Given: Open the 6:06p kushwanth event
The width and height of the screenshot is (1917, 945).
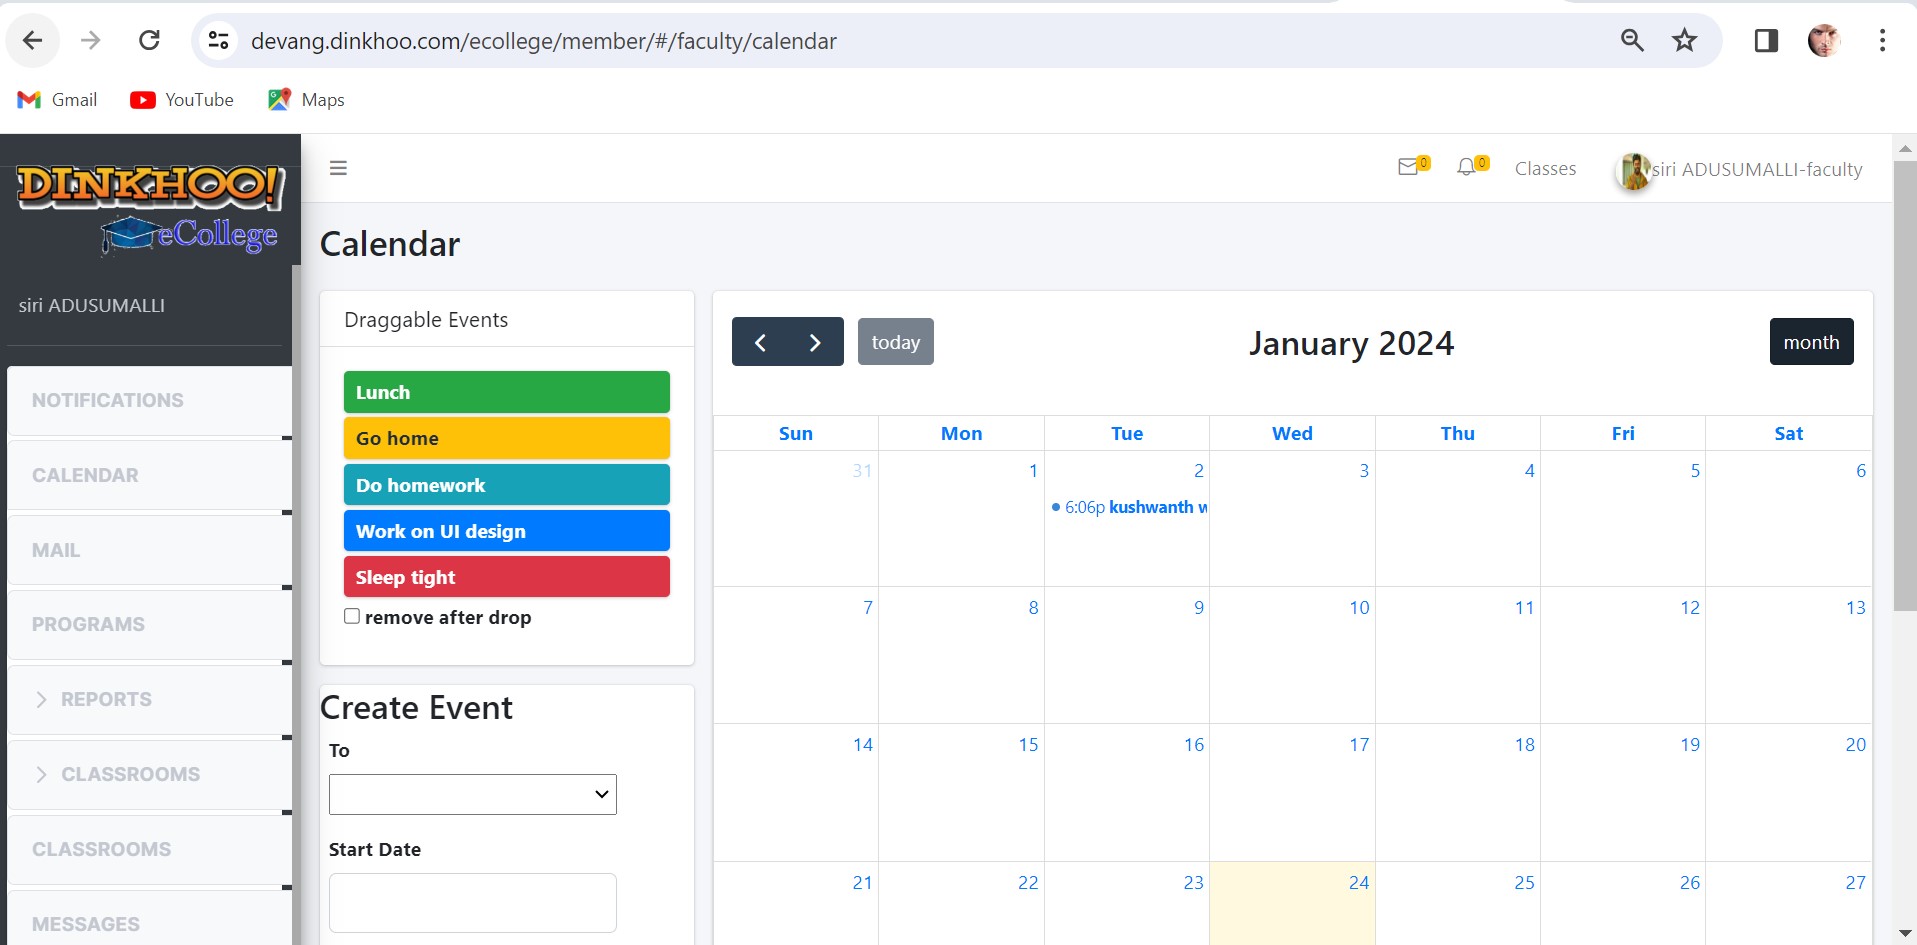Looking at the screenshot, I should pyautogui.click(x=1128, y=507).
